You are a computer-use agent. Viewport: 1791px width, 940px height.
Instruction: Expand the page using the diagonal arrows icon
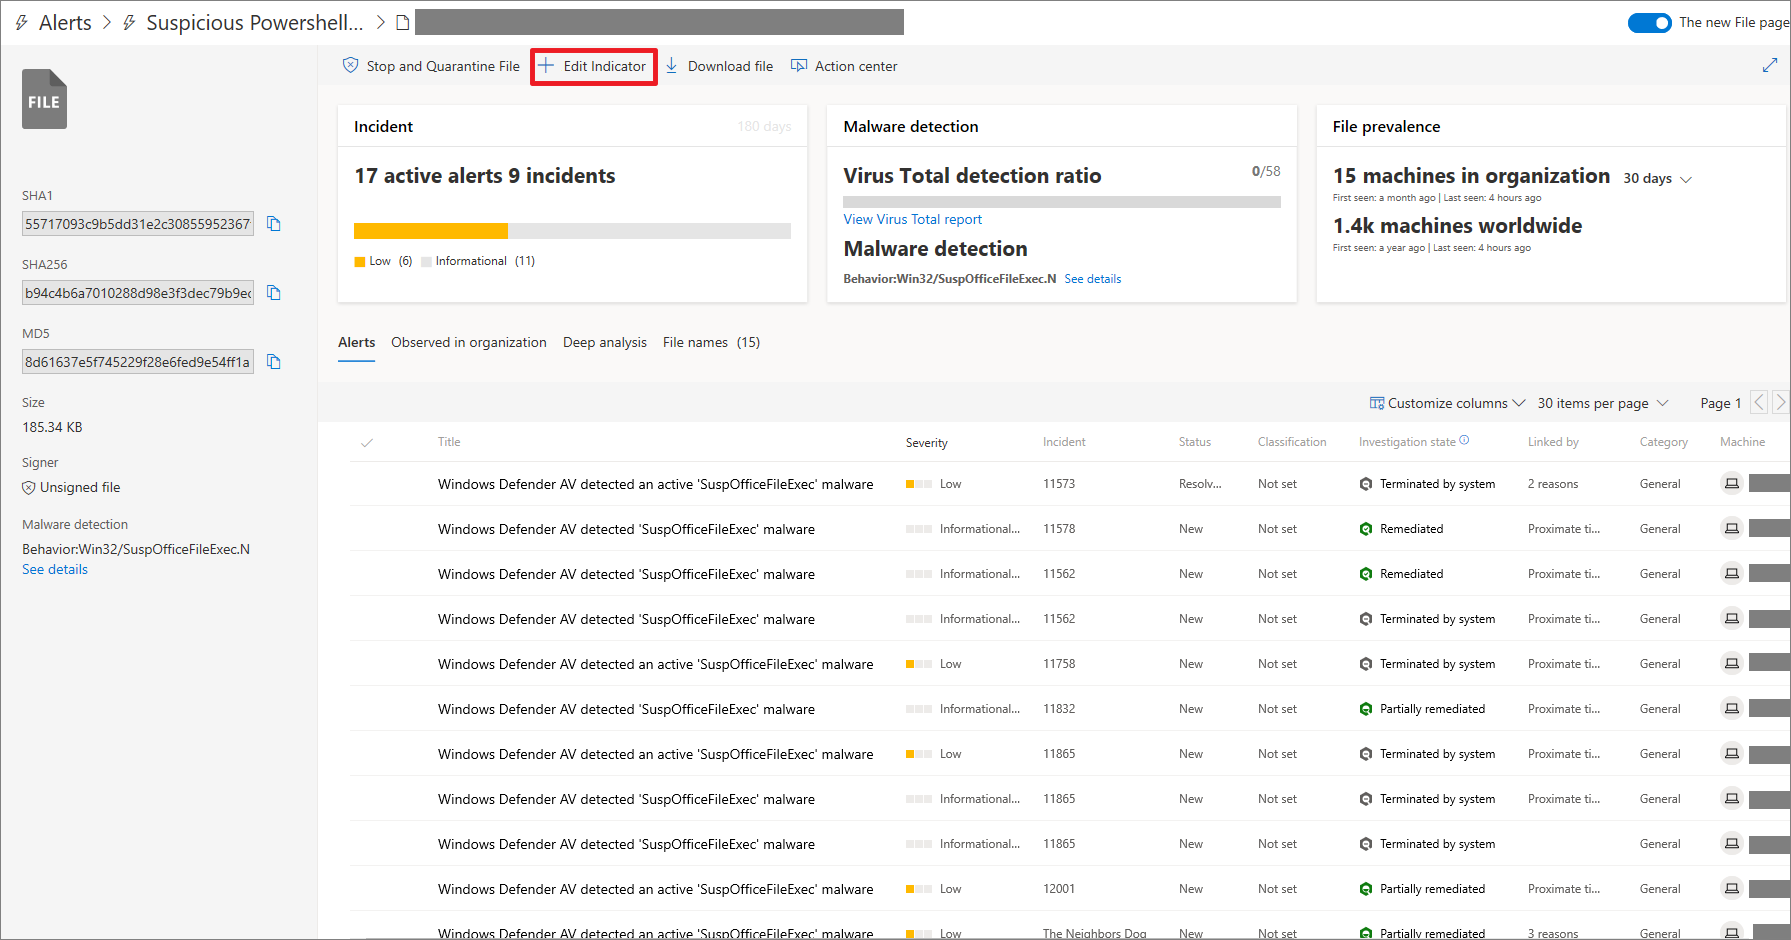click(1769, 65)
